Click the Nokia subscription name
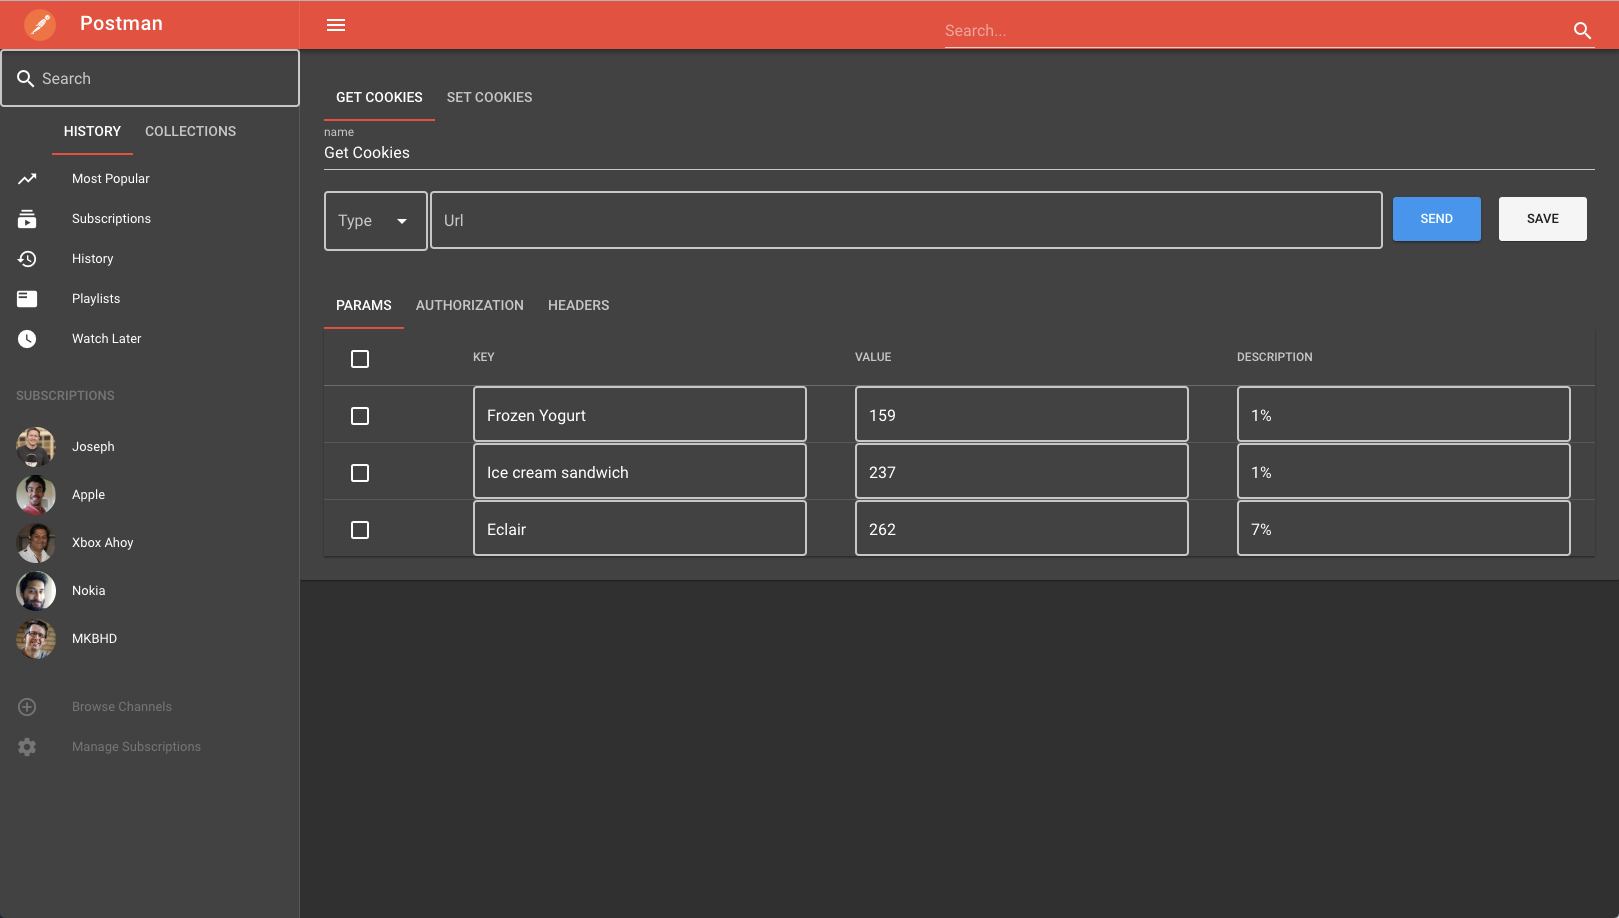 (x=88, y=591)
